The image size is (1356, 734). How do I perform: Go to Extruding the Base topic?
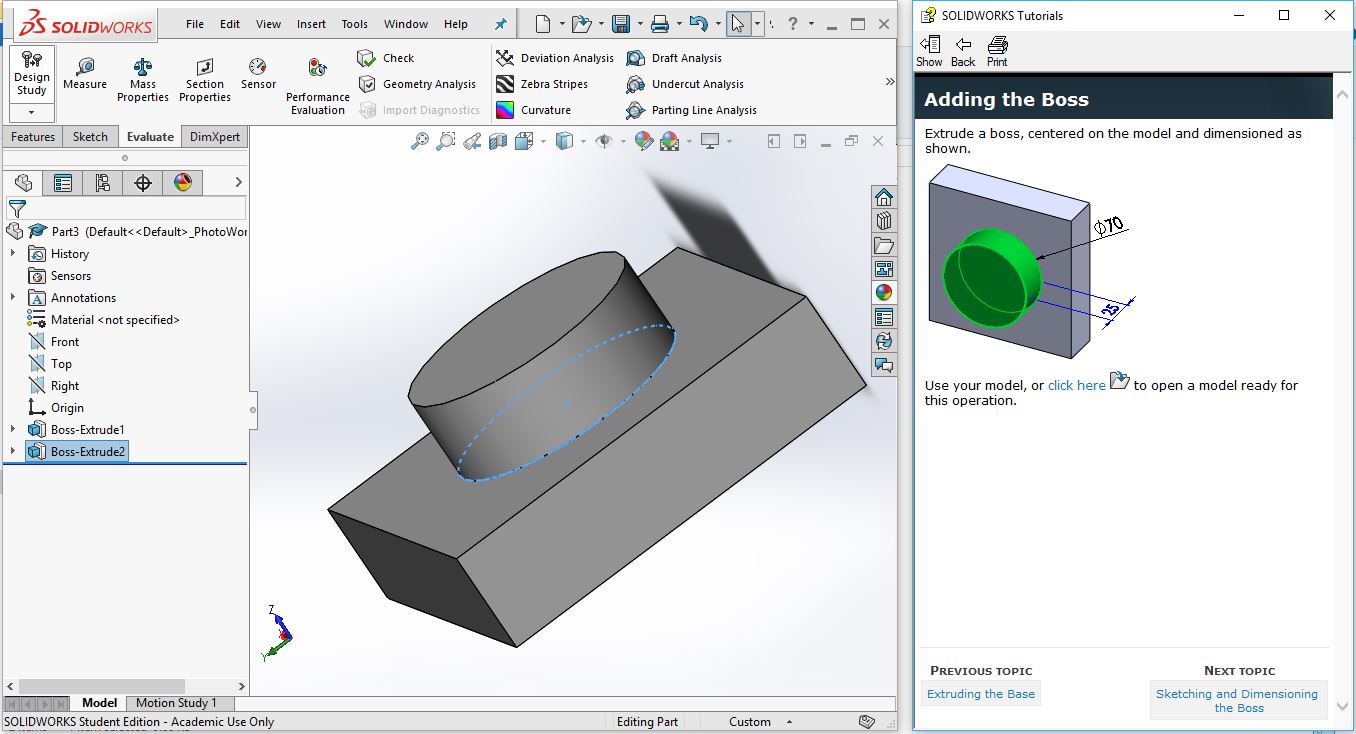coord(981,694)
